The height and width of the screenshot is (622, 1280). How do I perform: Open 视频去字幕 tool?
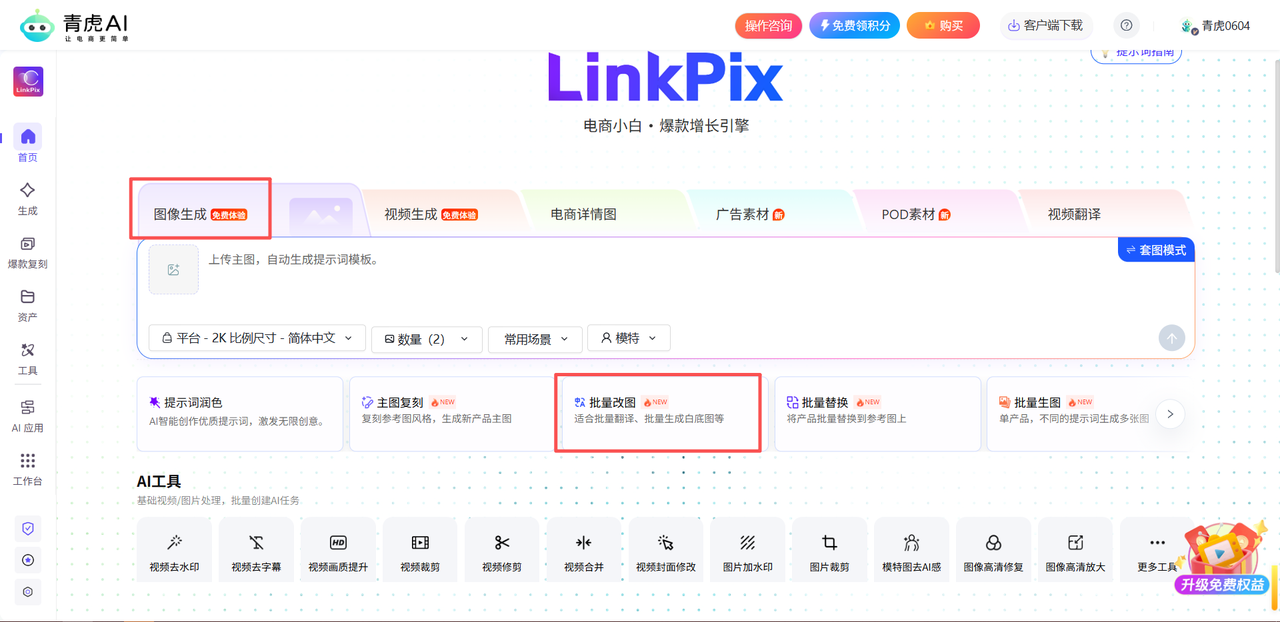pos(256,549)
